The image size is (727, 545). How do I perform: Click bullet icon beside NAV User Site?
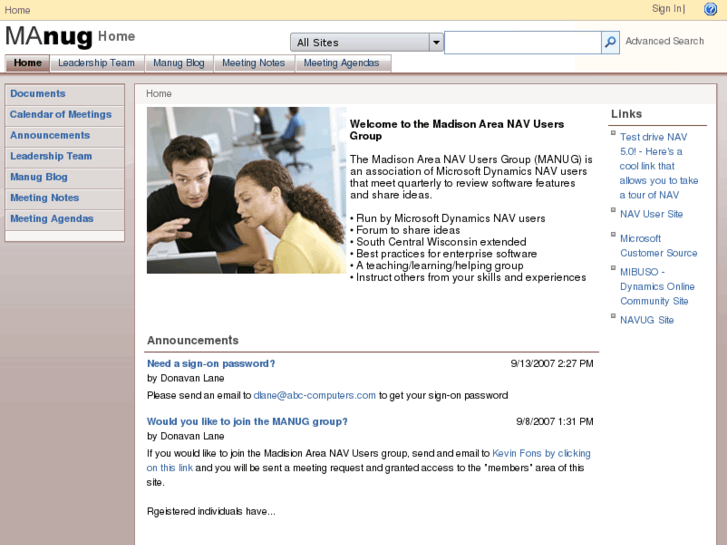pyautogui.click(x=613, y=210)
